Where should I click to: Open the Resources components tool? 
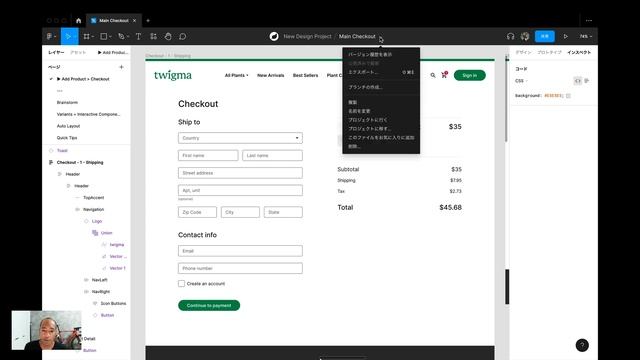click(x=153, y=36)
